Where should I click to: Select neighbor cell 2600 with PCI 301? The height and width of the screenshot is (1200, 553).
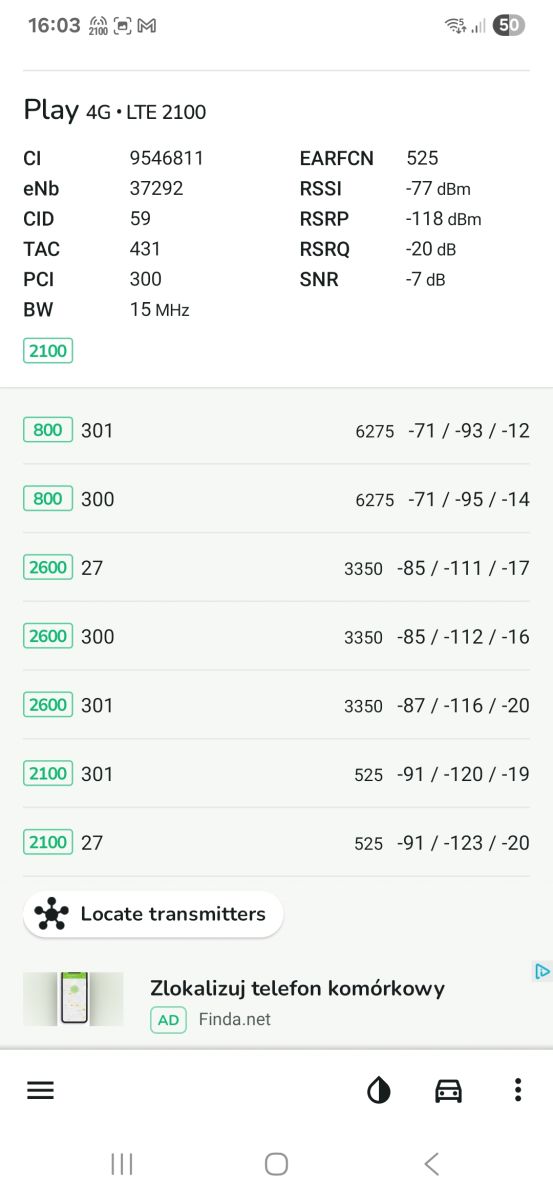point(276,705)
